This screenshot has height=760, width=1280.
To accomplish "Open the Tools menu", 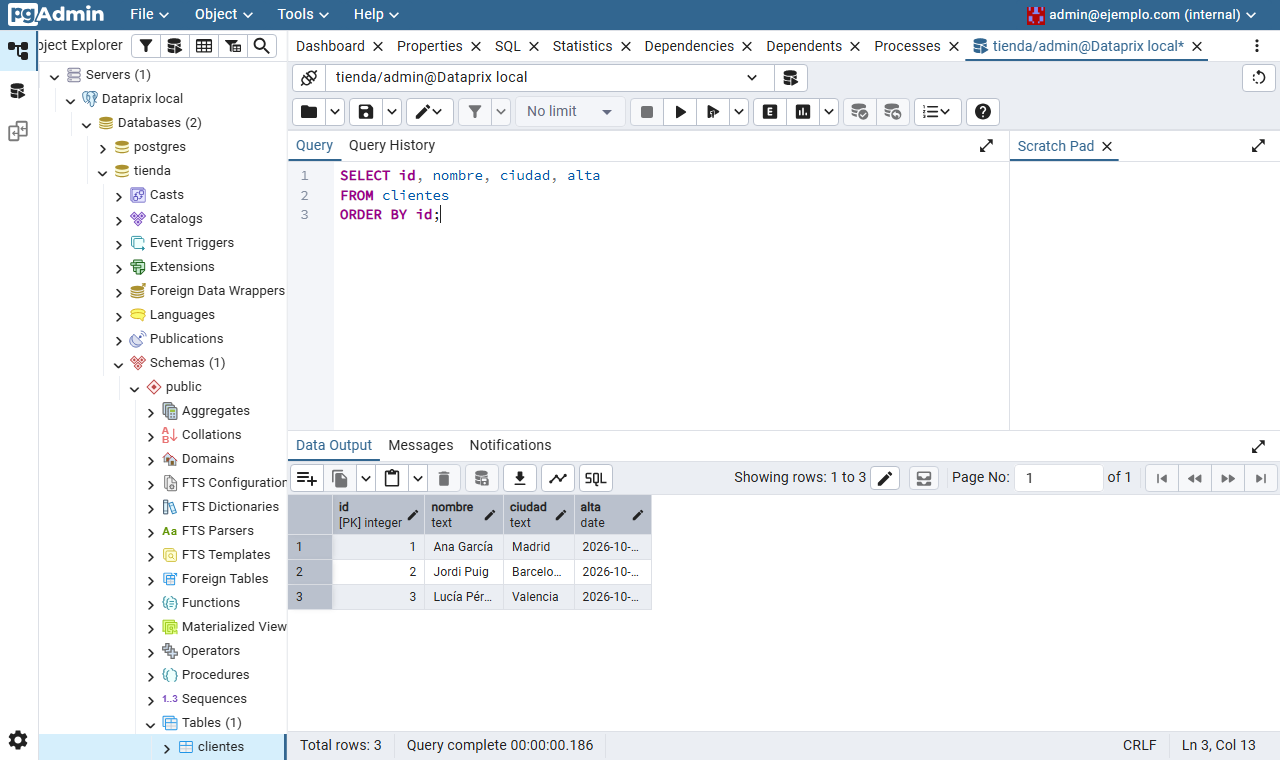I will tap(305, 14).
